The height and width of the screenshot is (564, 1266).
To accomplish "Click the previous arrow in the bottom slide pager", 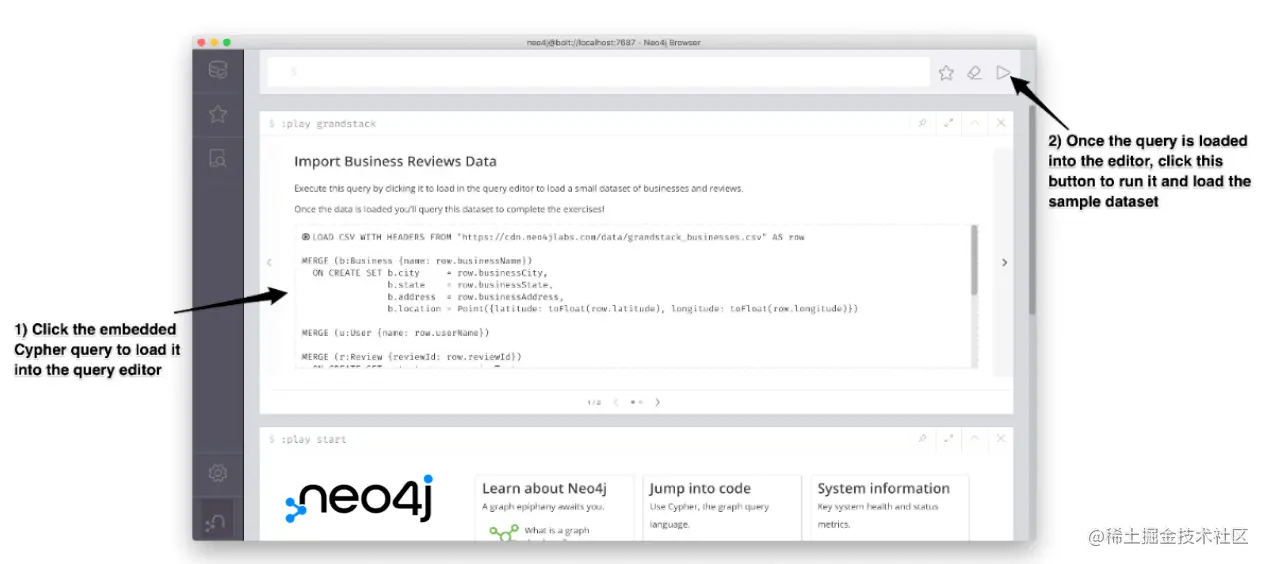I will 615,402.
